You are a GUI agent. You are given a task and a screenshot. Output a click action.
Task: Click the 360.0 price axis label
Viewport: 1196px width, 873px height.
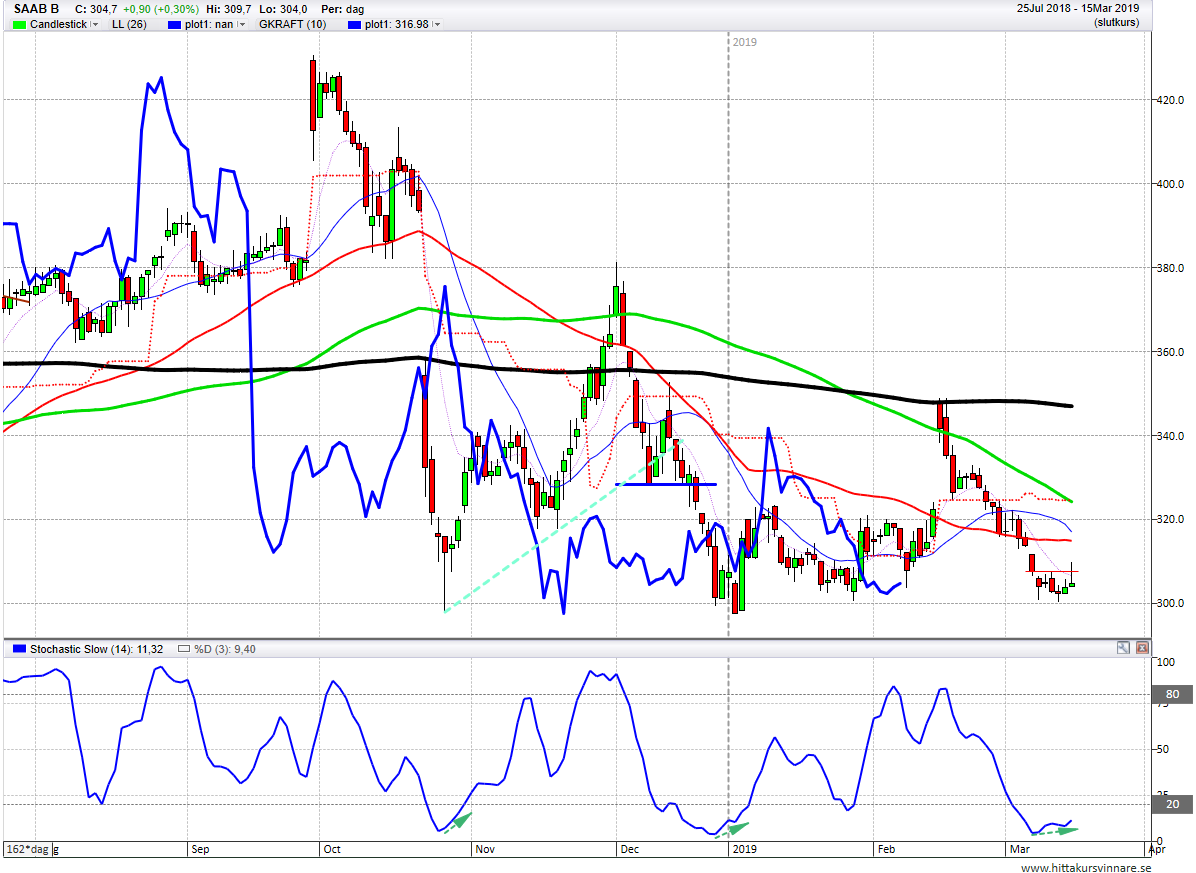[x=1169, y=352]
